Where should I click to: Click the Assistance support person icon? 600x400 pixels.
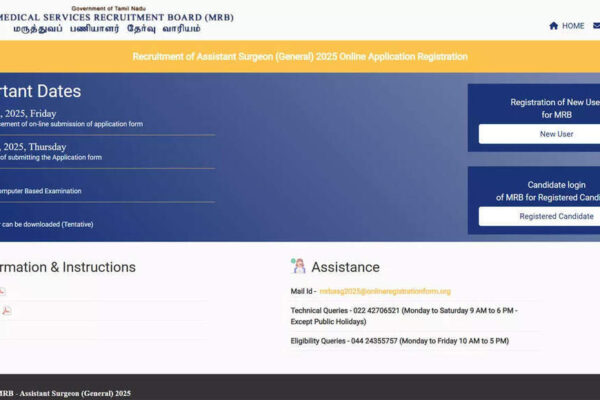298,266
